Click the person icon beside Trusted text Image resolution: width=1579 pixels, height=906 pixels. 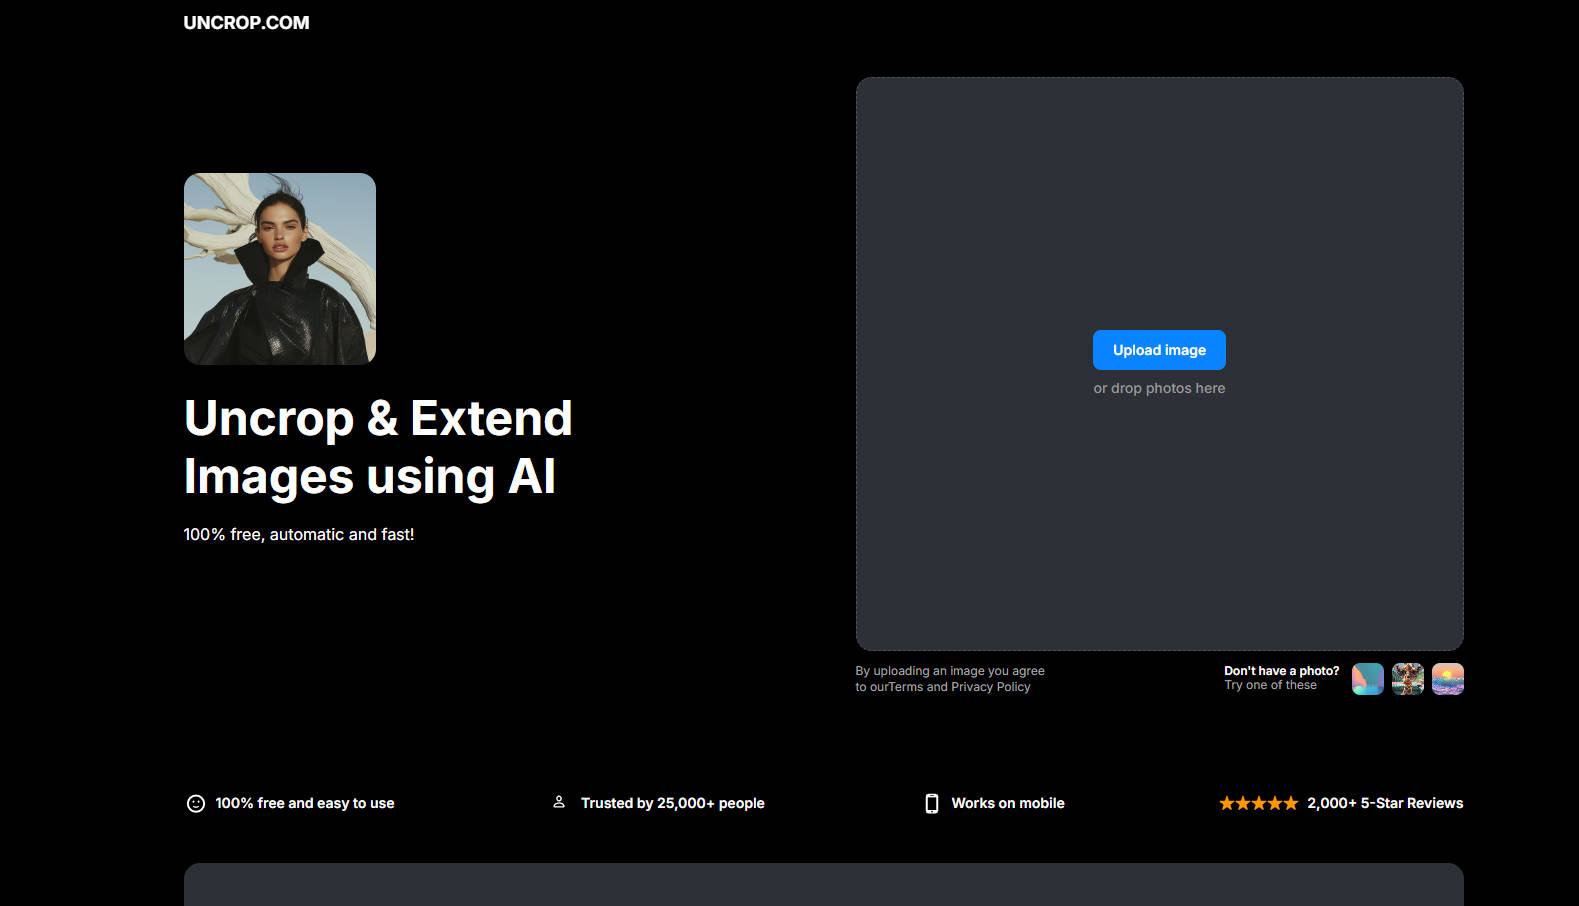pyautogui.click(x=559, y=802)
